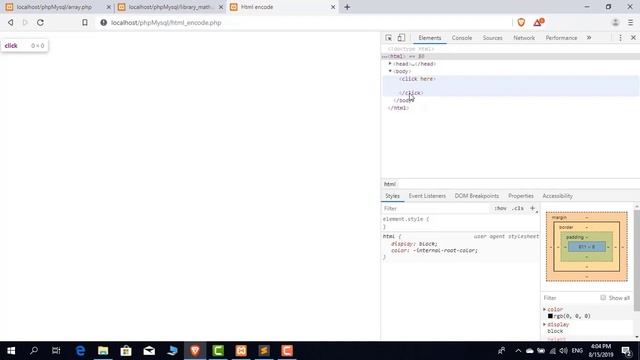This screenshot has height=360, width=640.
Task: Select the click here element line
Action: click(x=418, y=79)
